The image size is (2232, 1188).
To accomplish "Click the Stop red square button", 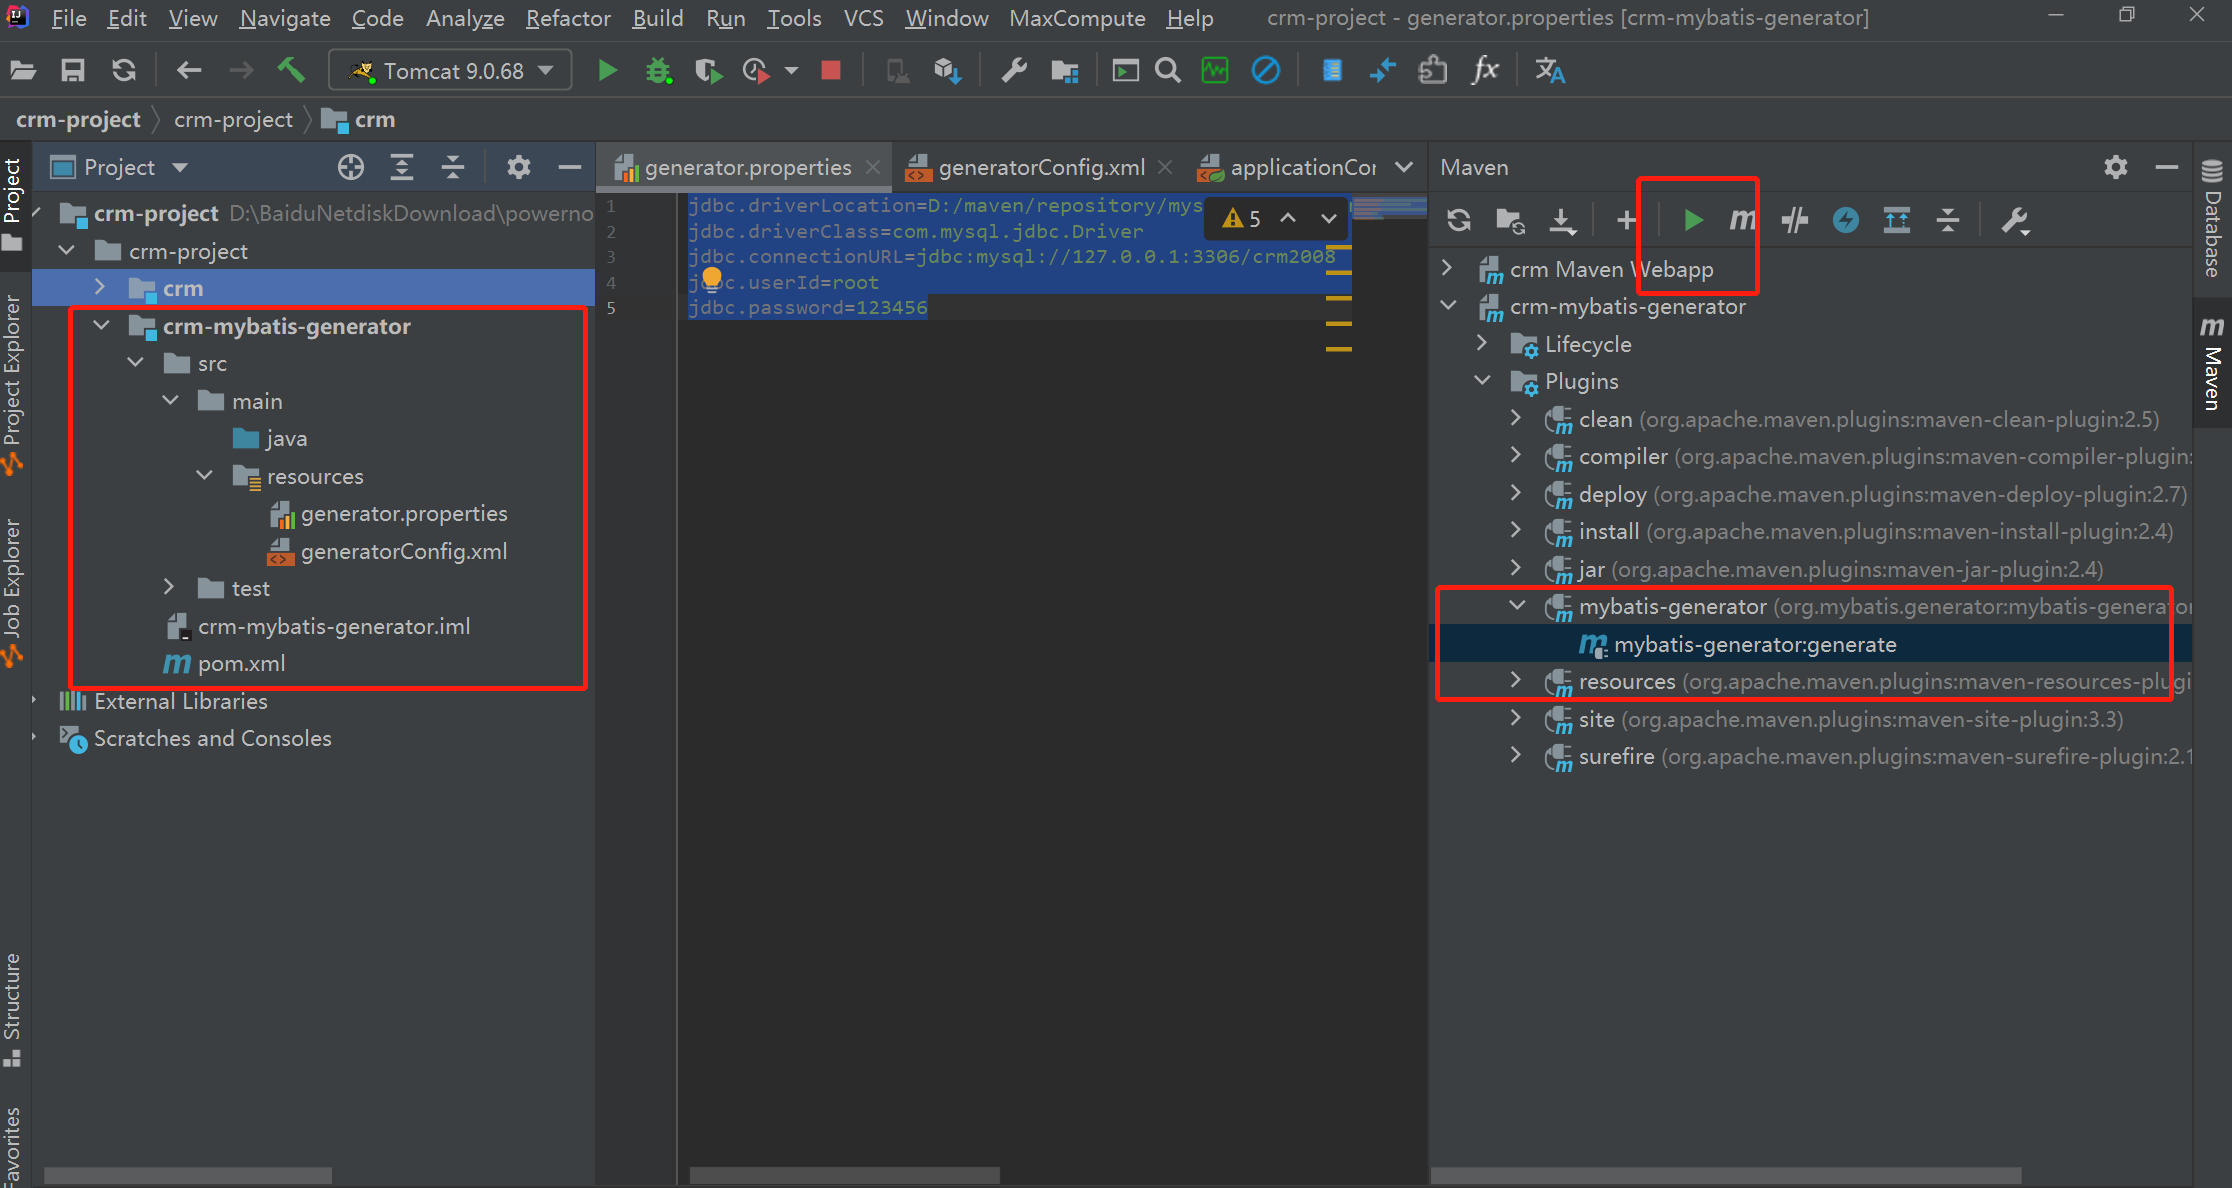I will click(830, 71).
